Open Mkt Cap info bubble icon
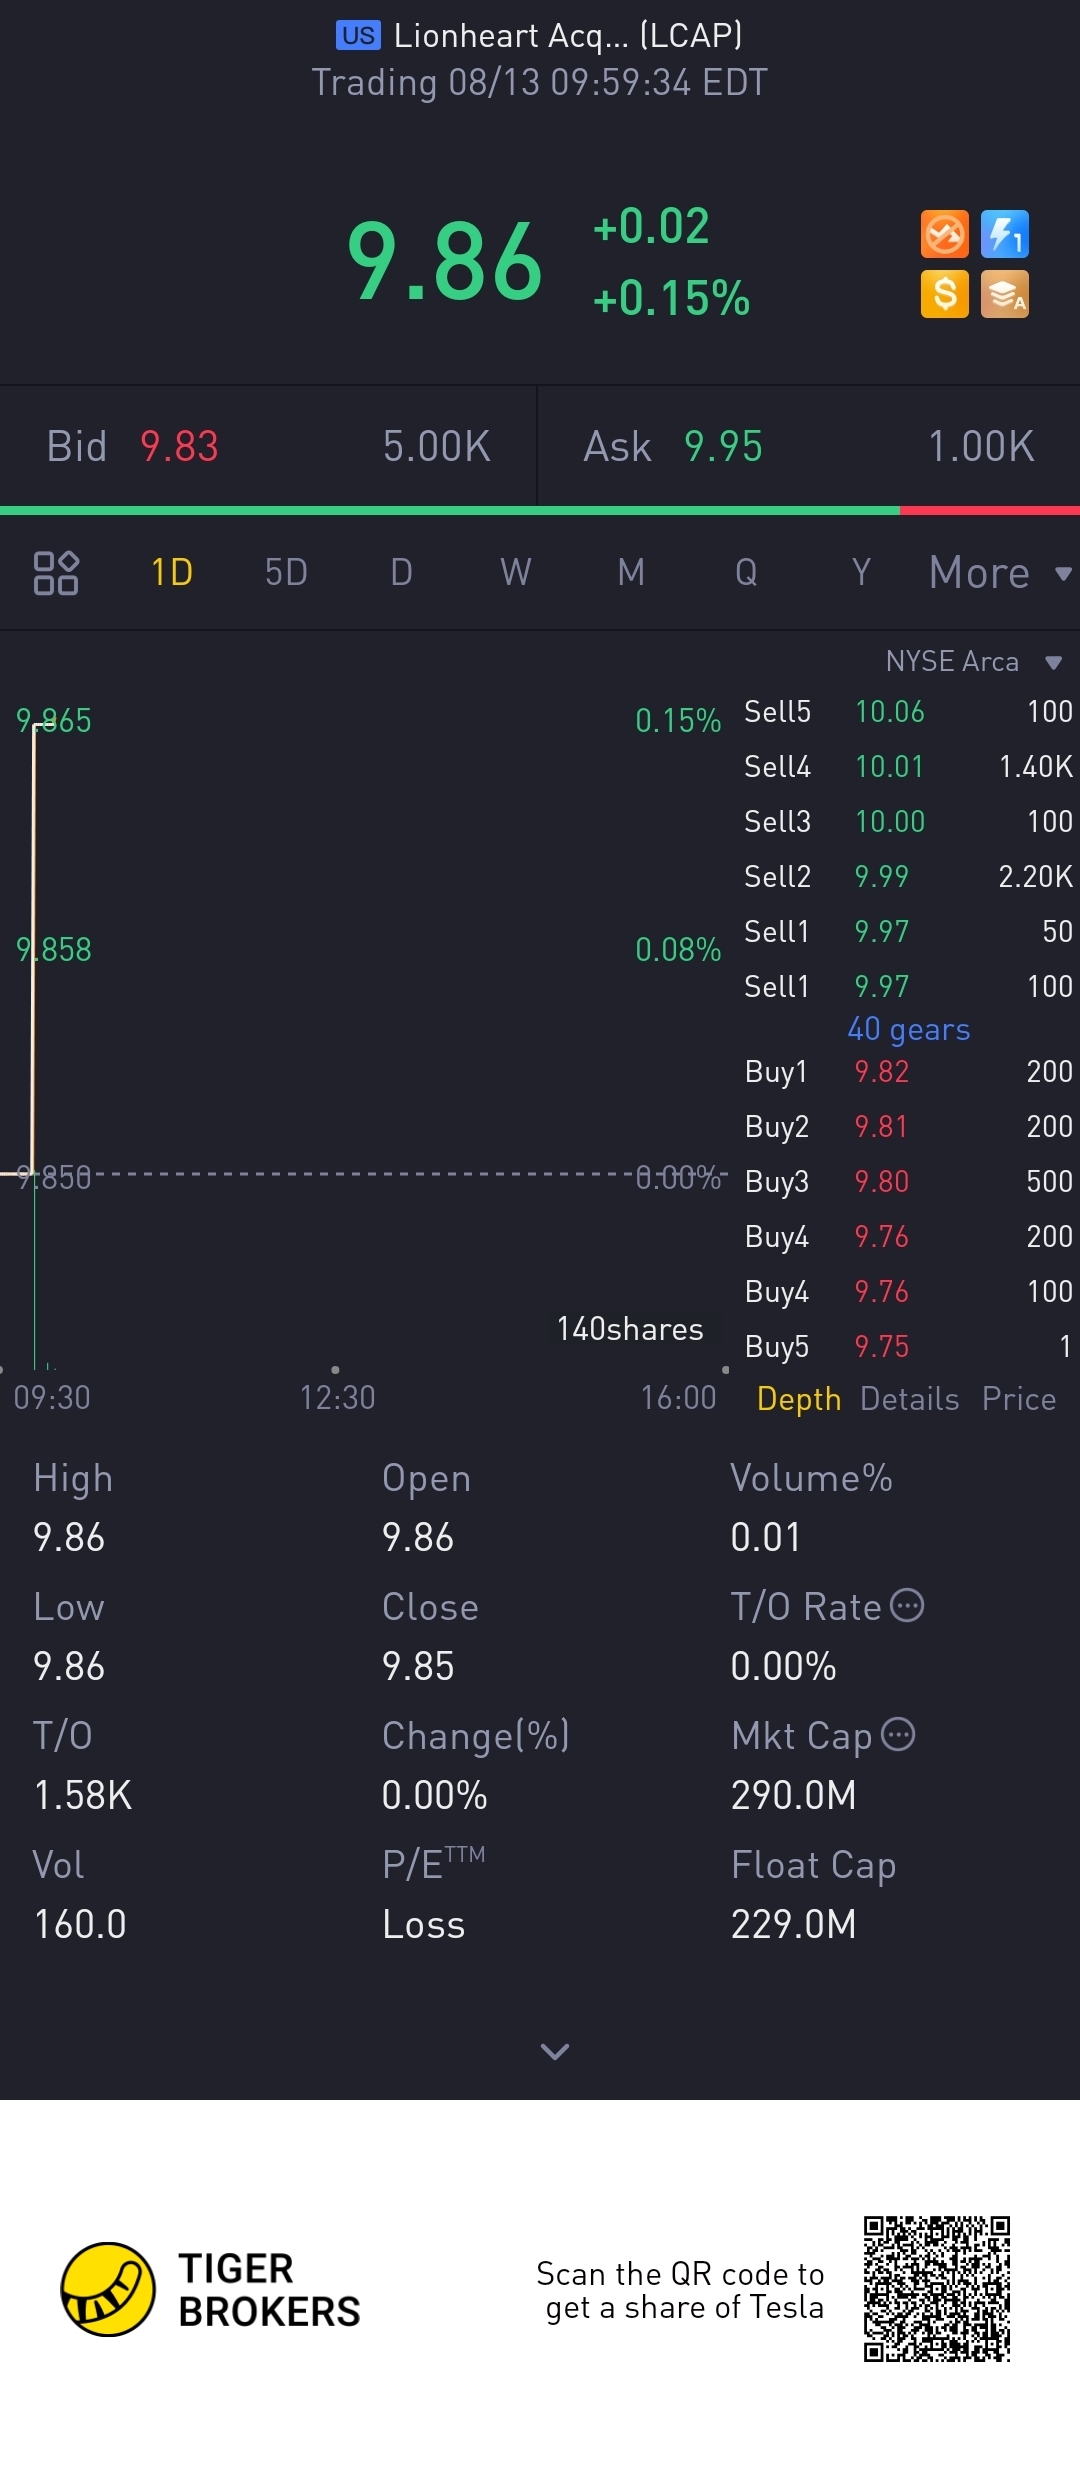The height and width of the screenshot is (2480, 1080). (898, 1734)
